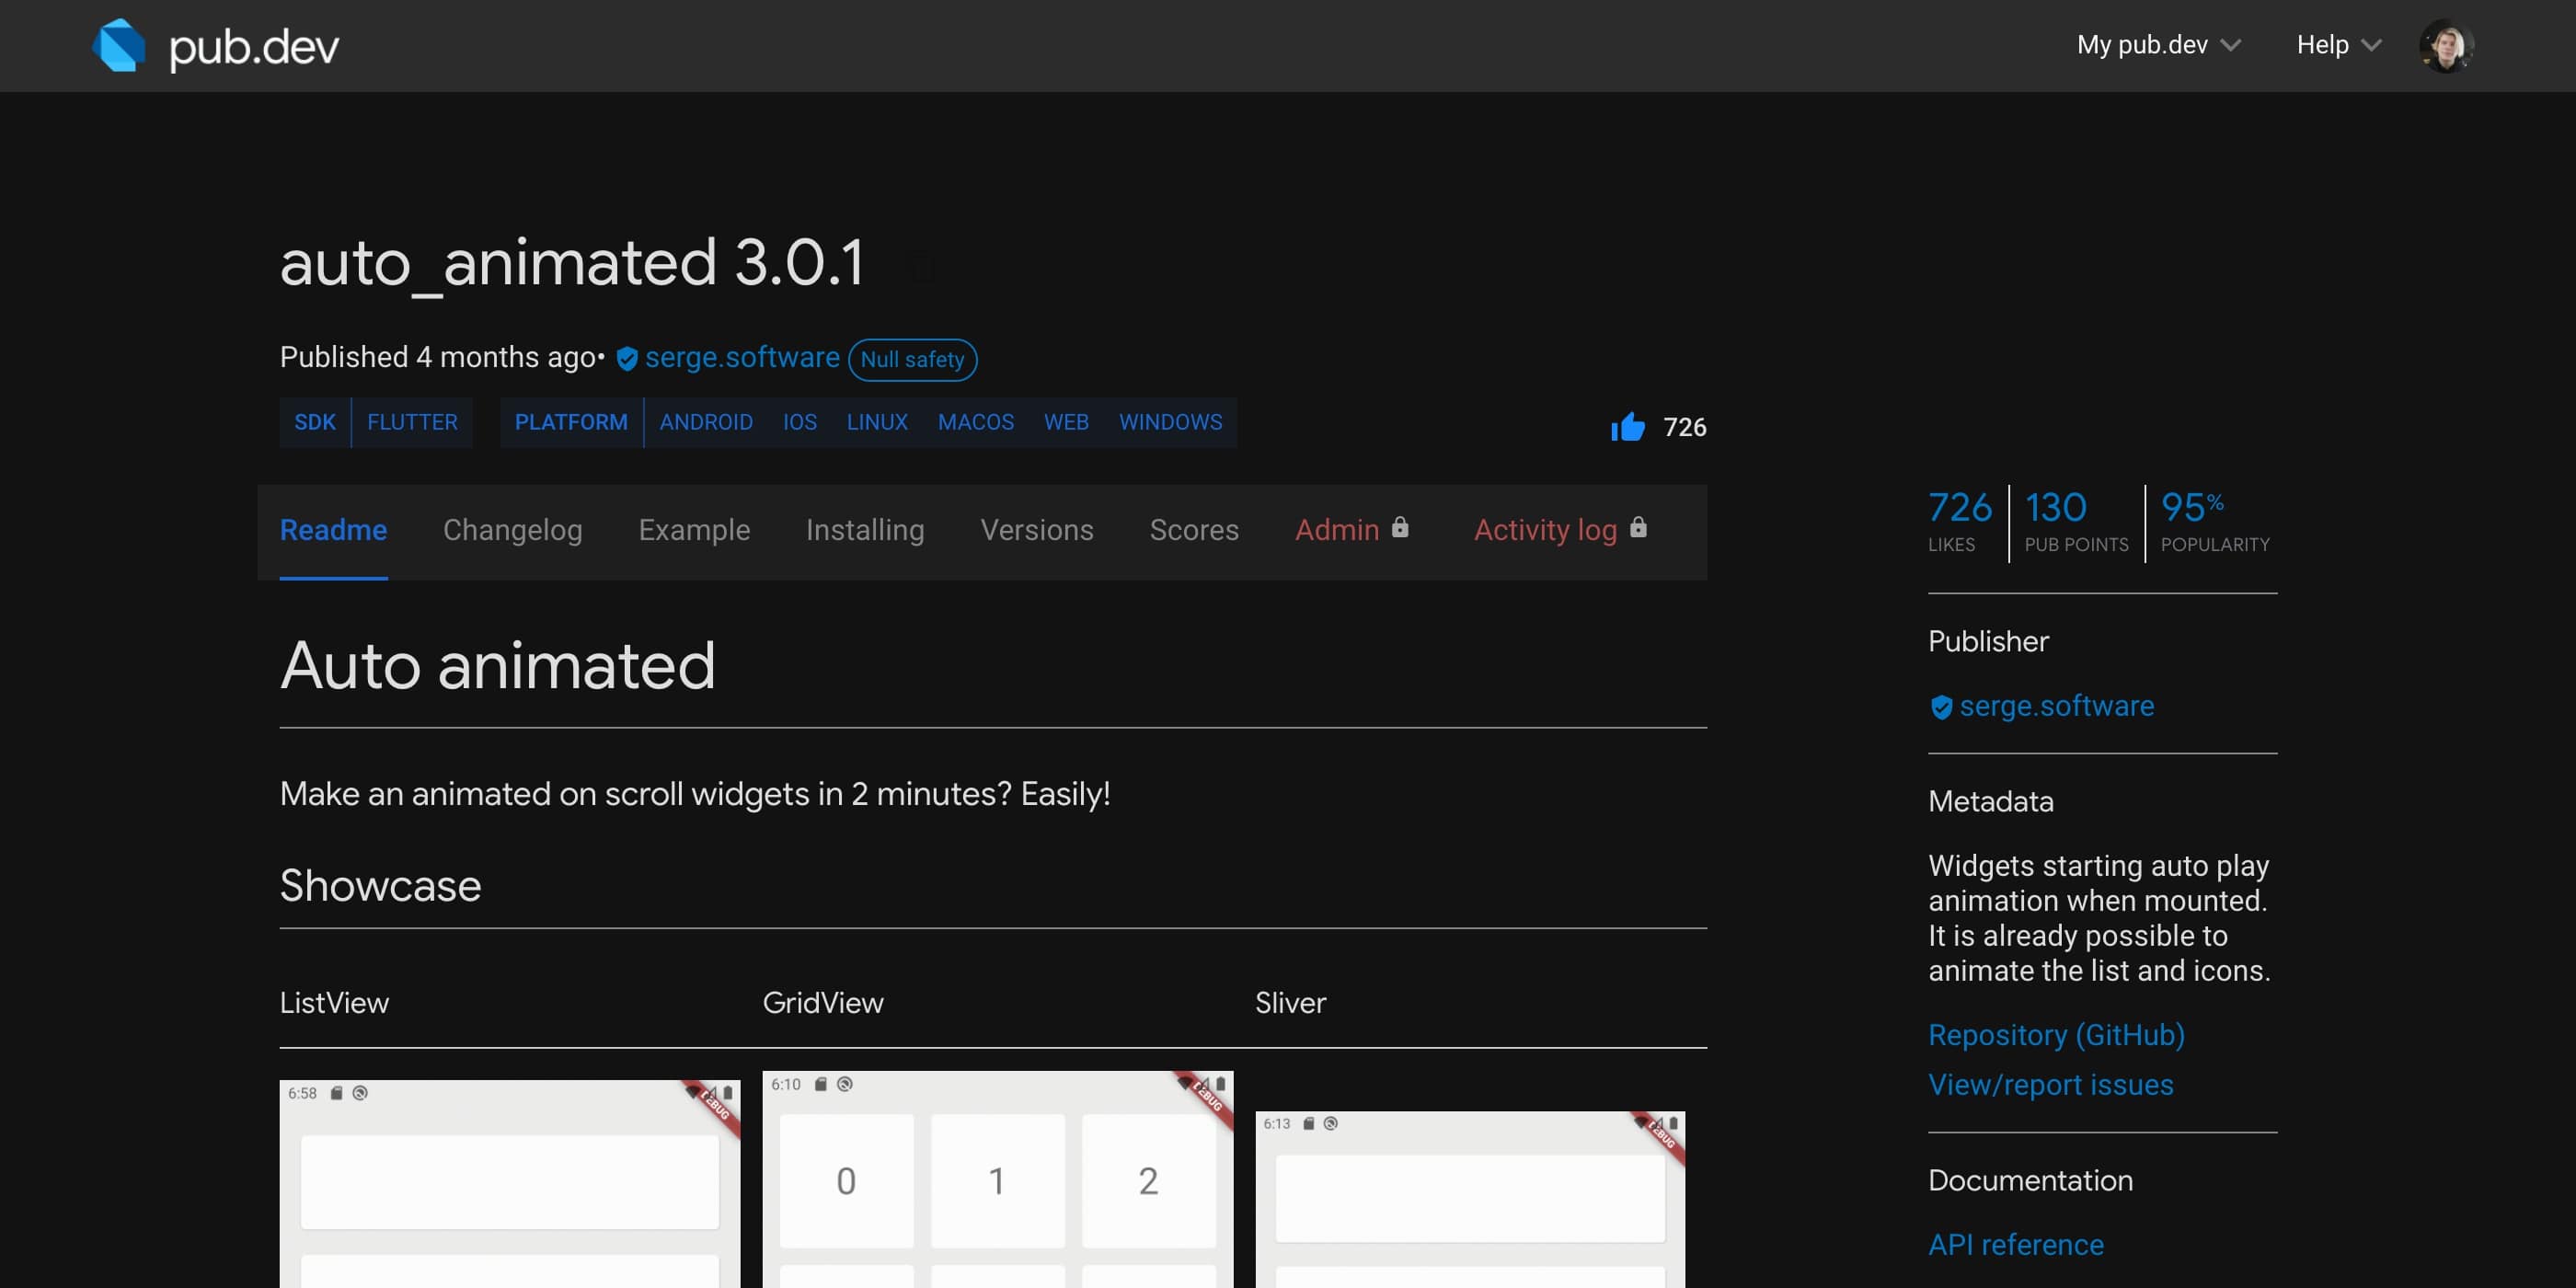Viewport: 2576px width, 1288px height.
Task: Select the FLUTTER SDK tag
Action: coord(412,422)
